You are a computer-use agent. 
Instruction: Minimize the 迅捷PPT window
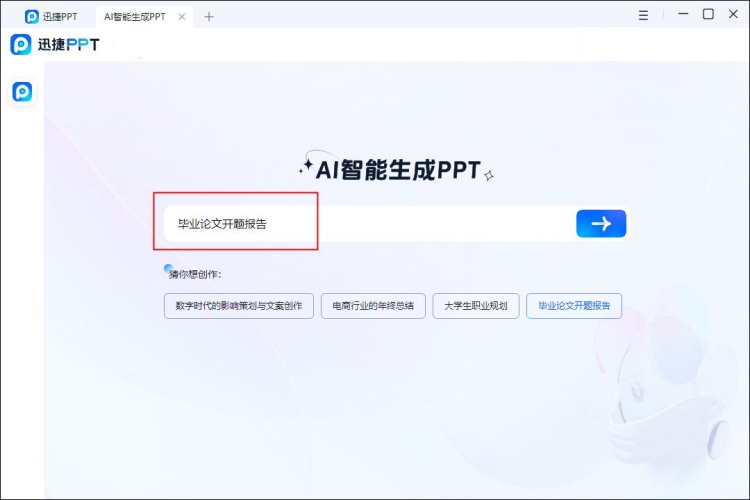tap(683, 14)
